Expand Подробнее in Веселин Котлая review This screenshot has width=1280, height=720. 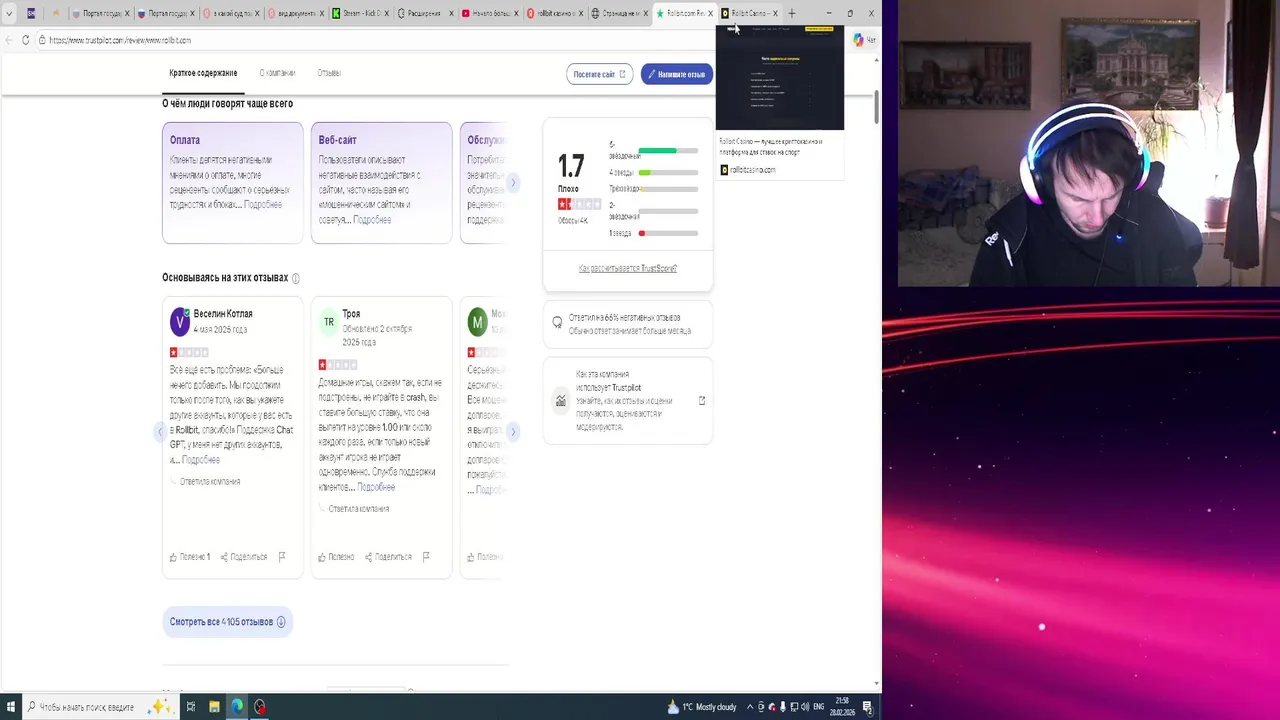pos(201,460)
